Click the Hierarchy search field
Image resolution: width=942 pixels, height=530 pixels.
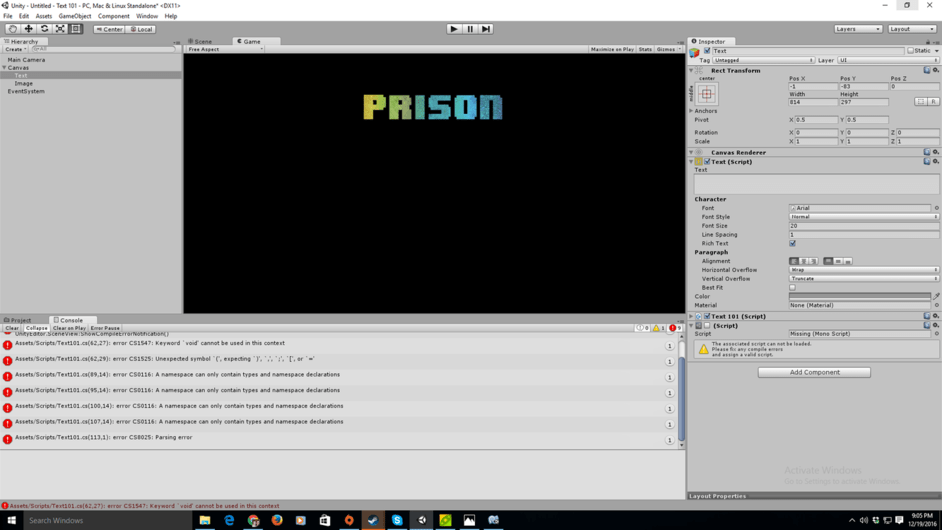pyautogui.click(x=102, y=49)
